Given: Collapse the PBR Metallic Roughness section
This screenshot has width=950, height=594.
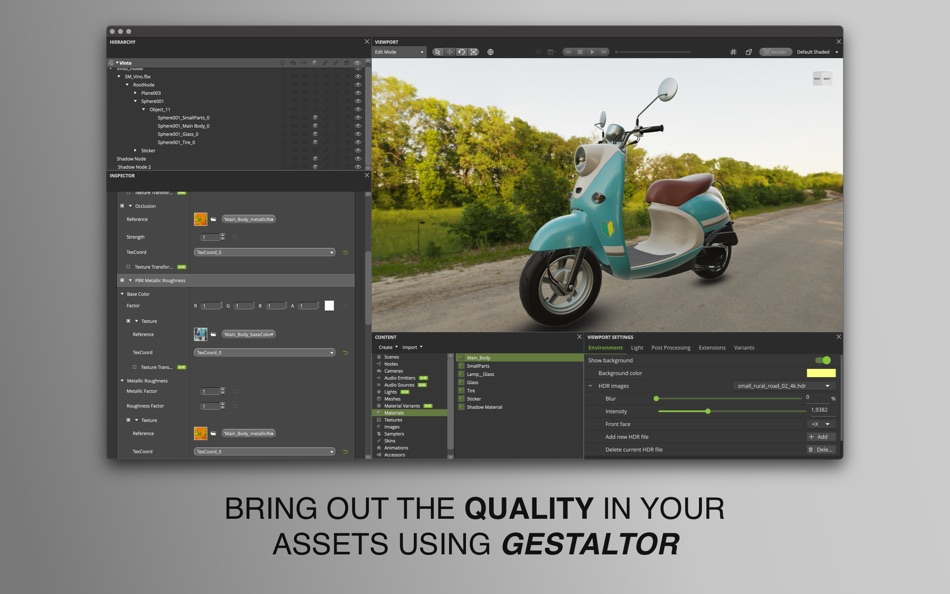Looking at the screenshot, I should 130,281.
